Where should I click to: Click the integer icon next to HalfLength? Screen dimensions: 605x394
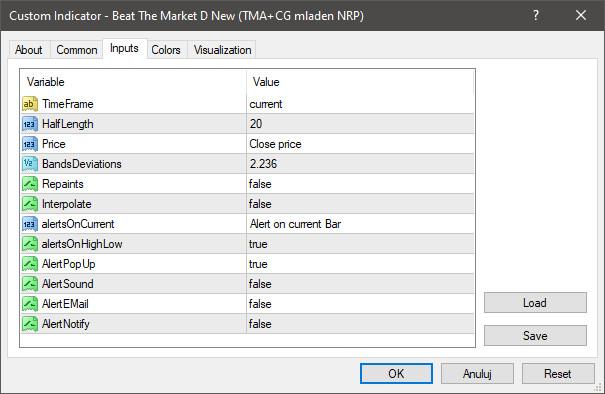click(x=30, y=124)
